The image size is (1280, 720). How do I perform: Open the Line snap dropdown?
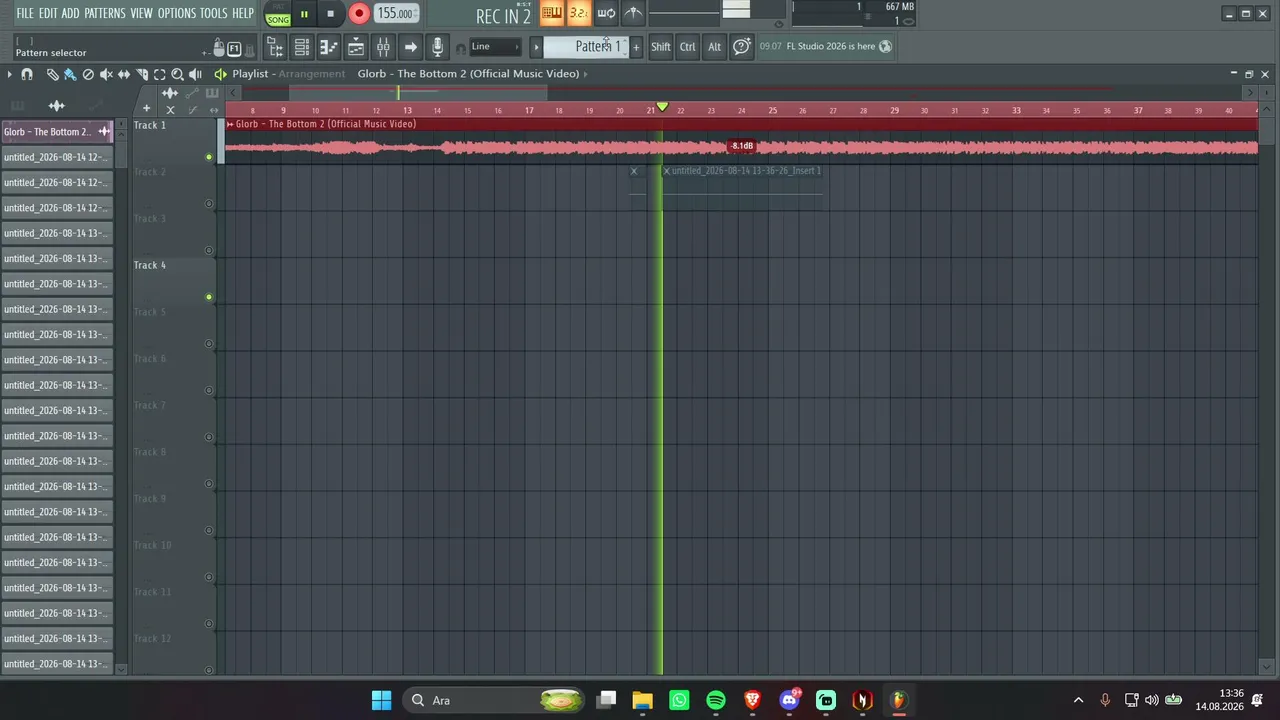click(x=495, y=47)
